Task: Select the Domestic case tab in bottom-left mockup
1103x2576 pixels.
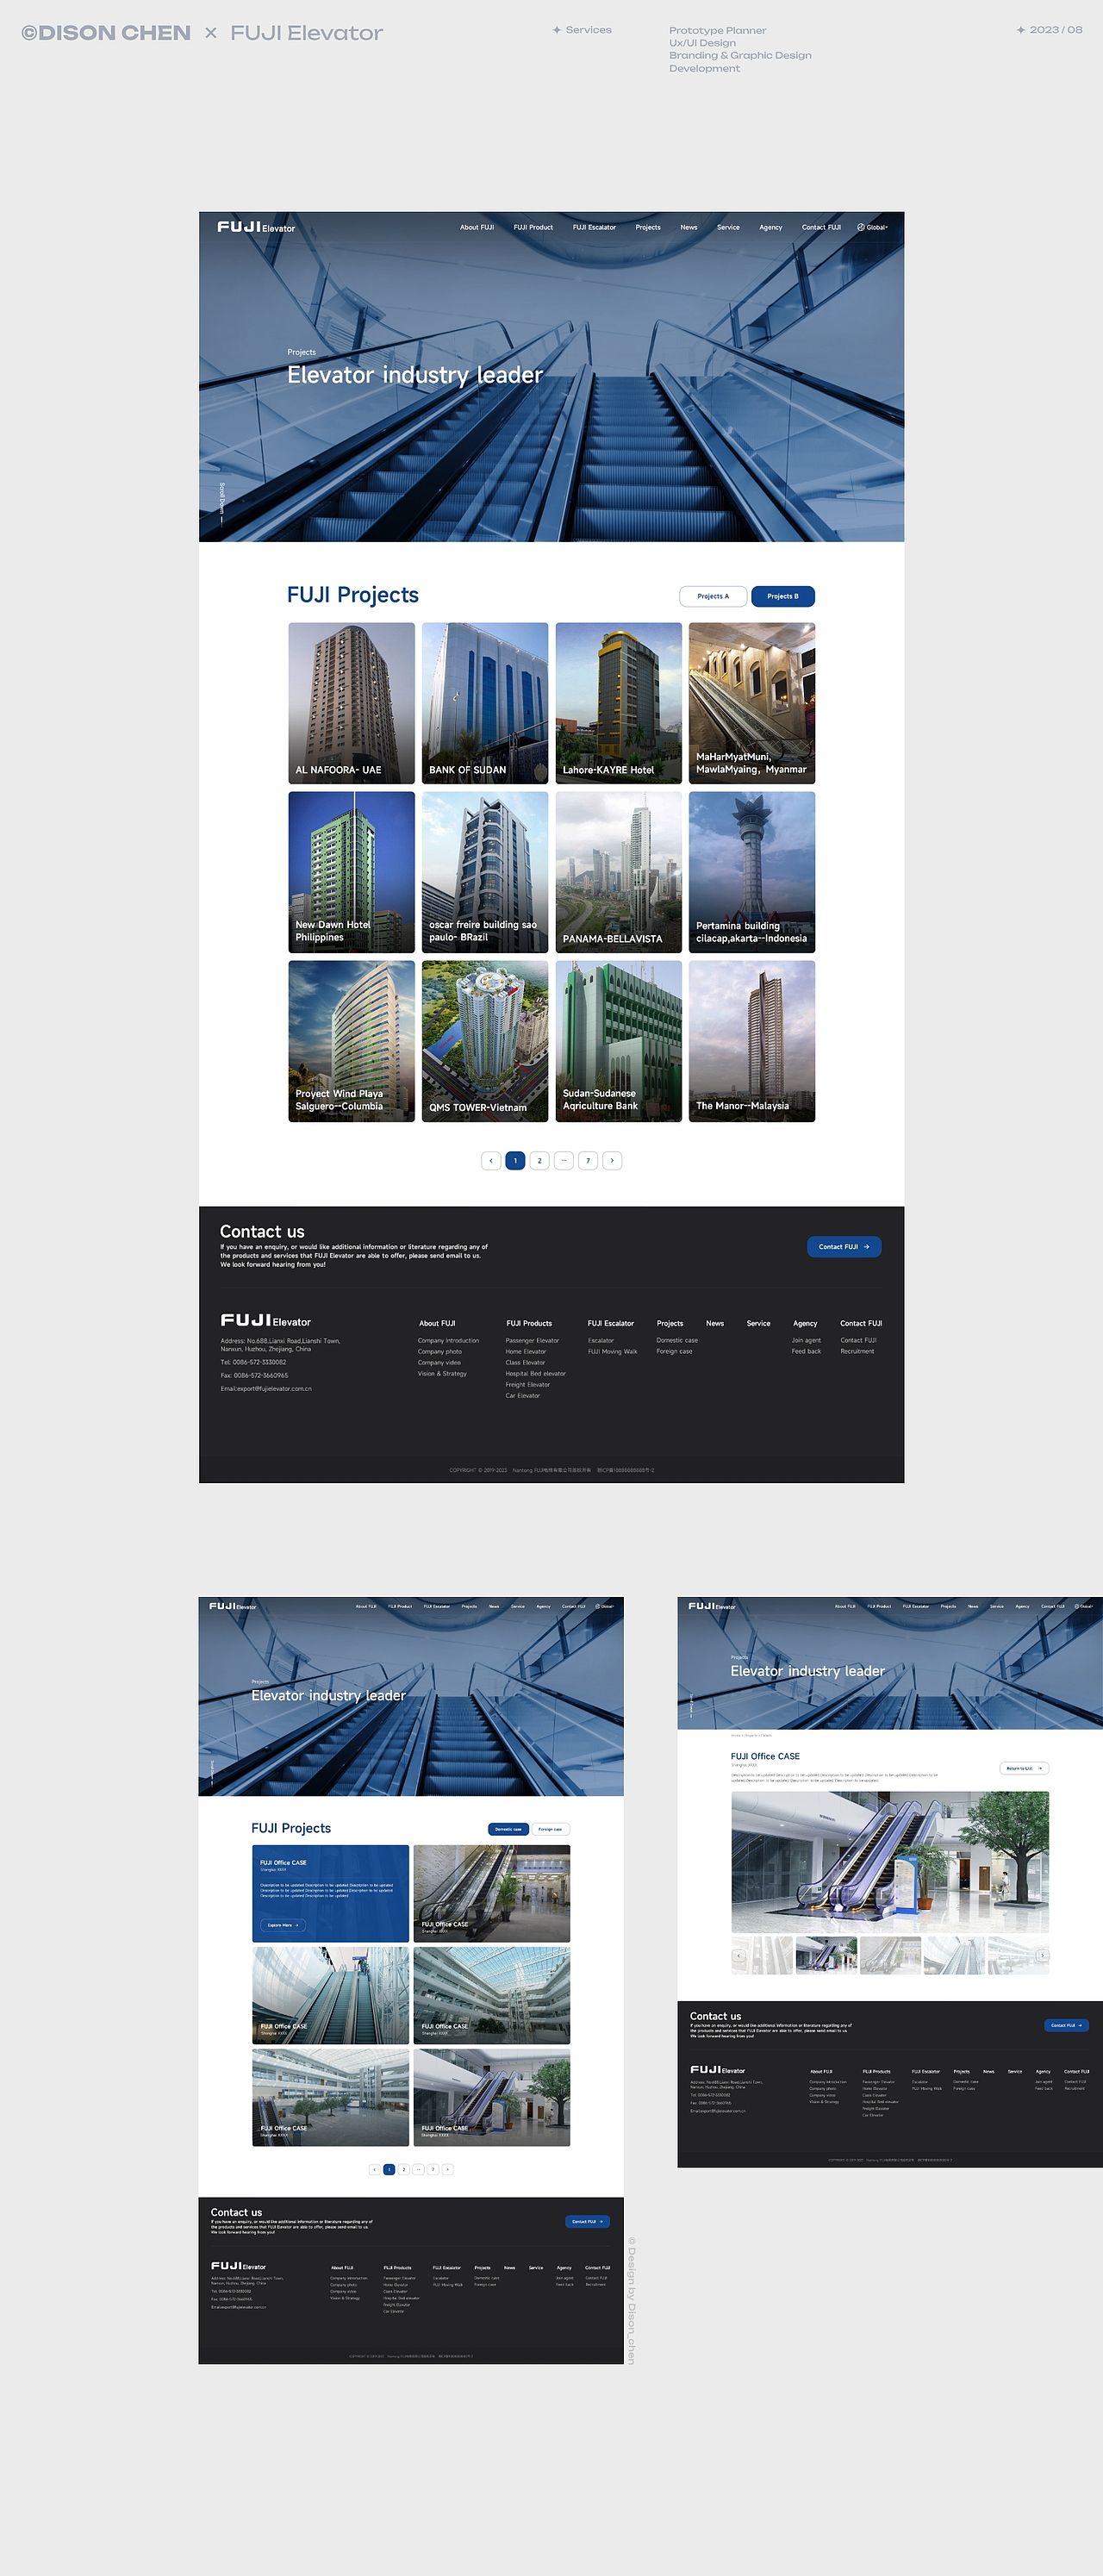Action: coord(508,1829)
